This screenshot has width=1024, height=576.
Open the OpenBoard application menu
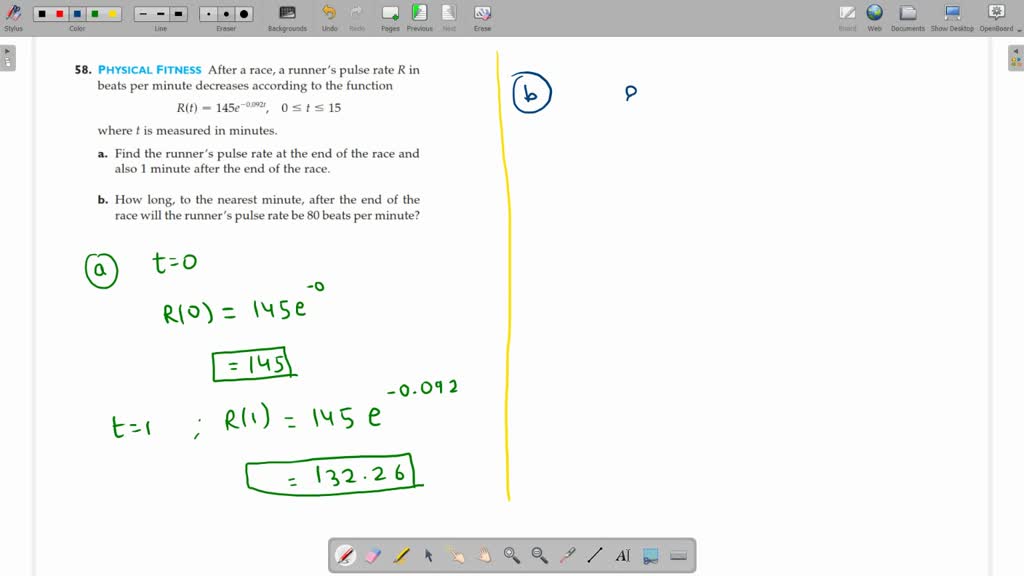(996, 15)
